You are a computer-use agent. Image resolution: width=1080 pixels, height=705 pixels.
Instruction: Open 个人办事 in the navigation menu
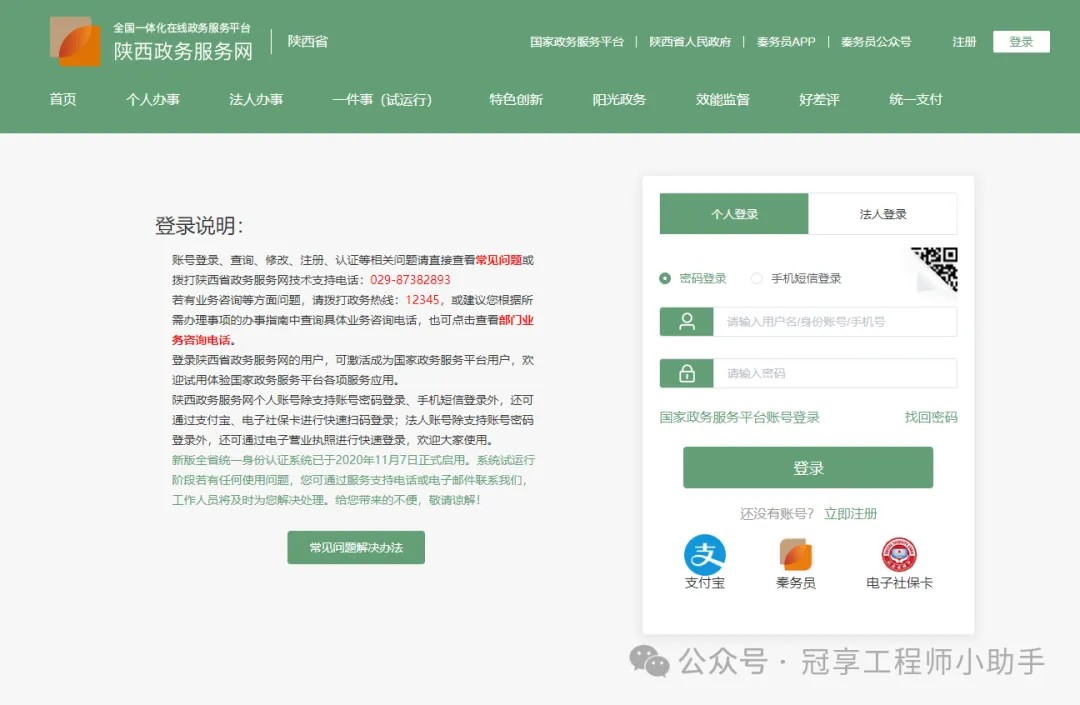click(153, 100)
